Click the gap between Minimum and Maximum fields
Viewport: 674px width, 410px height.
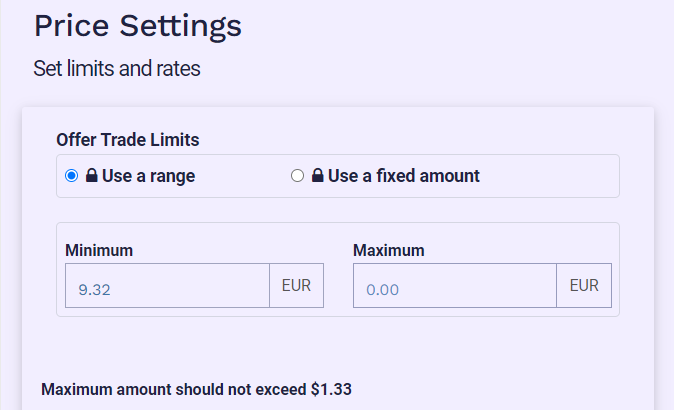click(x=338, y=285)
